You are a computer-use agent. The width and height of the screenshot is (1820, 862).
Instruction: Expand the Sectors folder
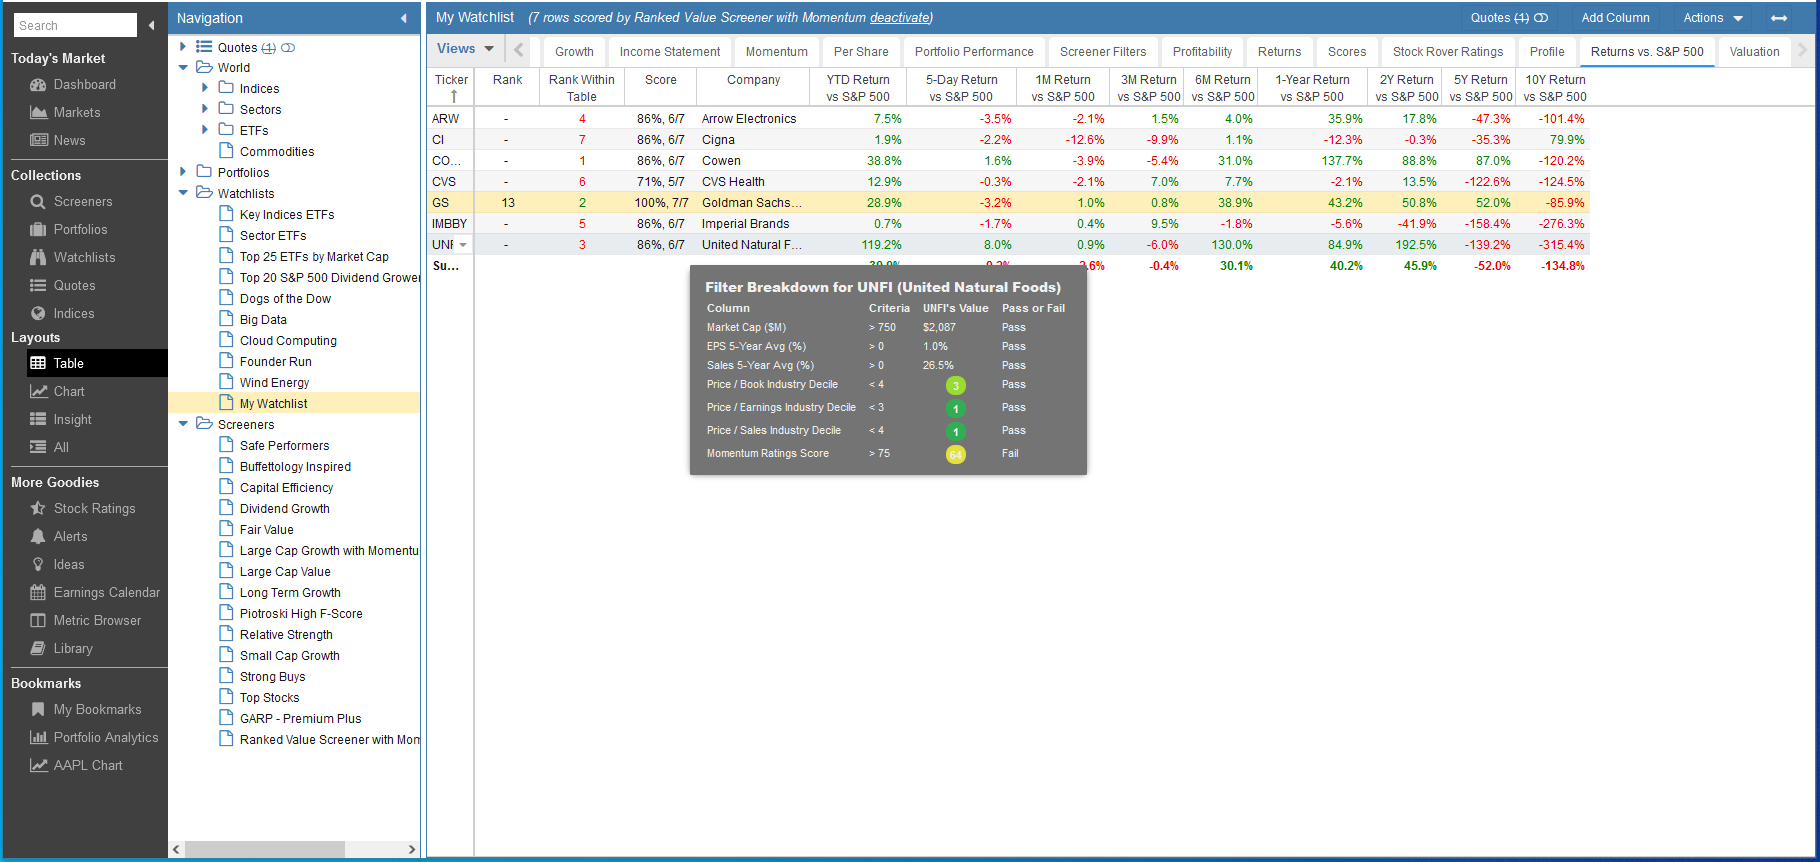click(x=205, y=109)
